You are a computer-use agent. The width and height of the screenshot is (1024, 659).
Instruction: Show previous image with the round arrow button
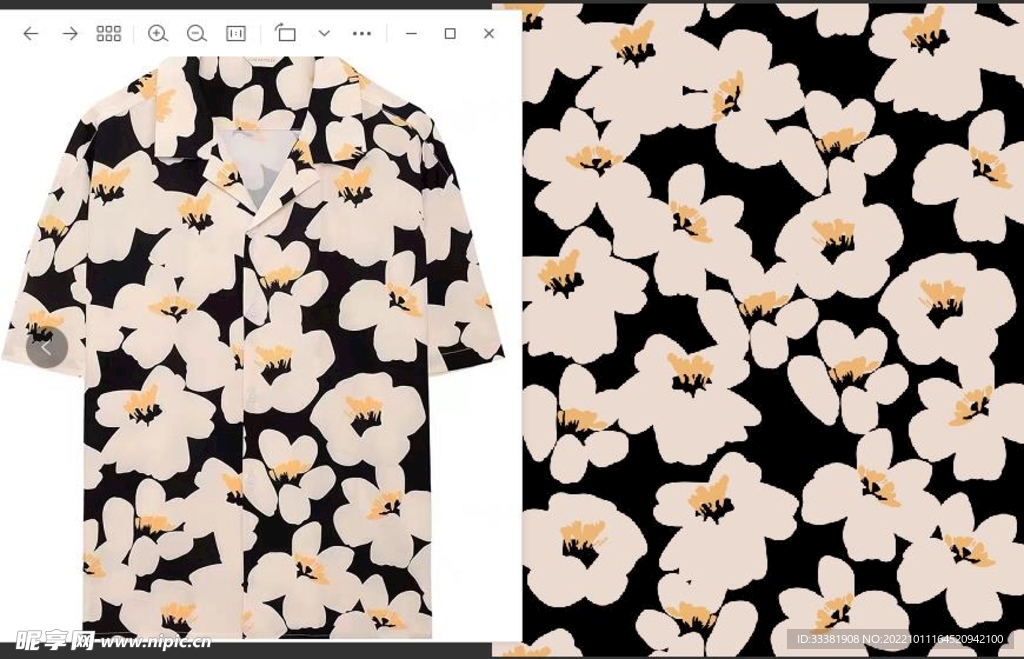pyautogui.click(x=46, y=347)
